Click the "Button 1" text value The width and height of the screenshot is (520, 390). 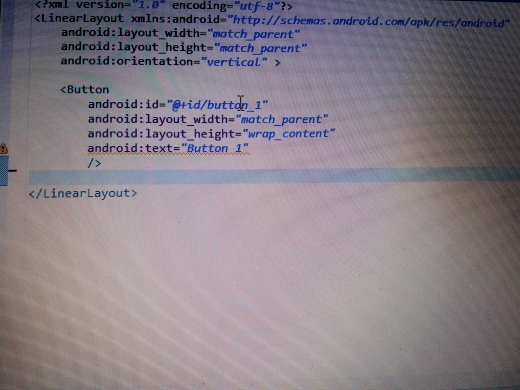215,148
